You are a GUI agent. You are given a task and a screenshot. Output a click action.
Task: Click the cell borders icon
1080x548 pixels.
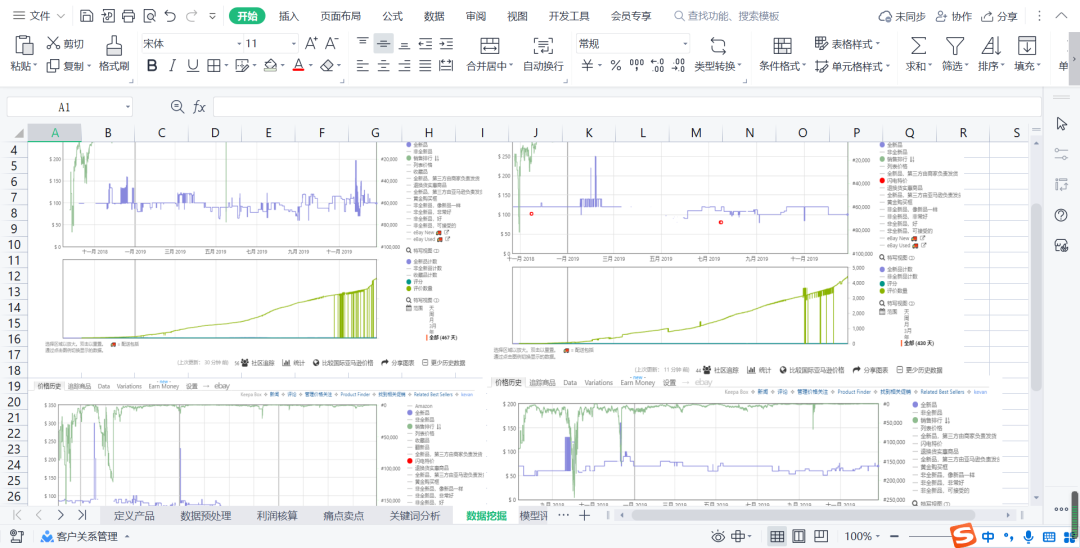[x=214, y=66]
